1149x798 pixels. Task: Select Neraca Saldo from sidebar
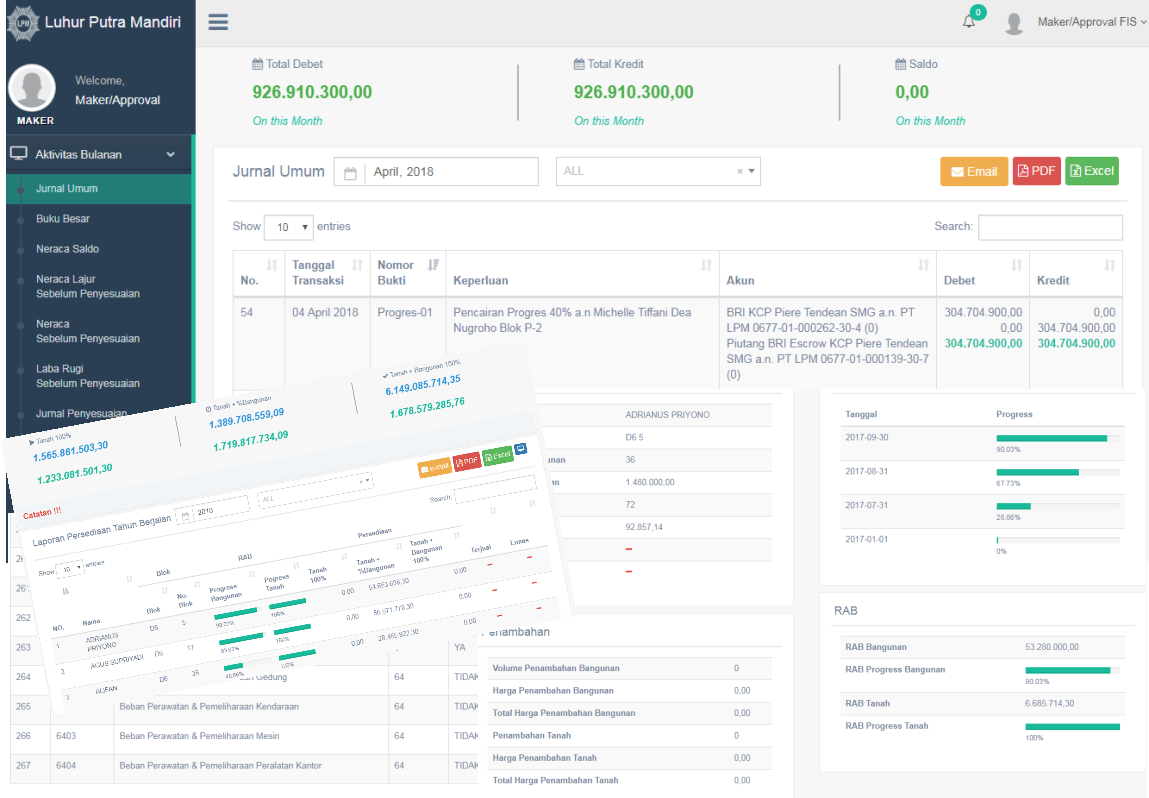point(67,248)
